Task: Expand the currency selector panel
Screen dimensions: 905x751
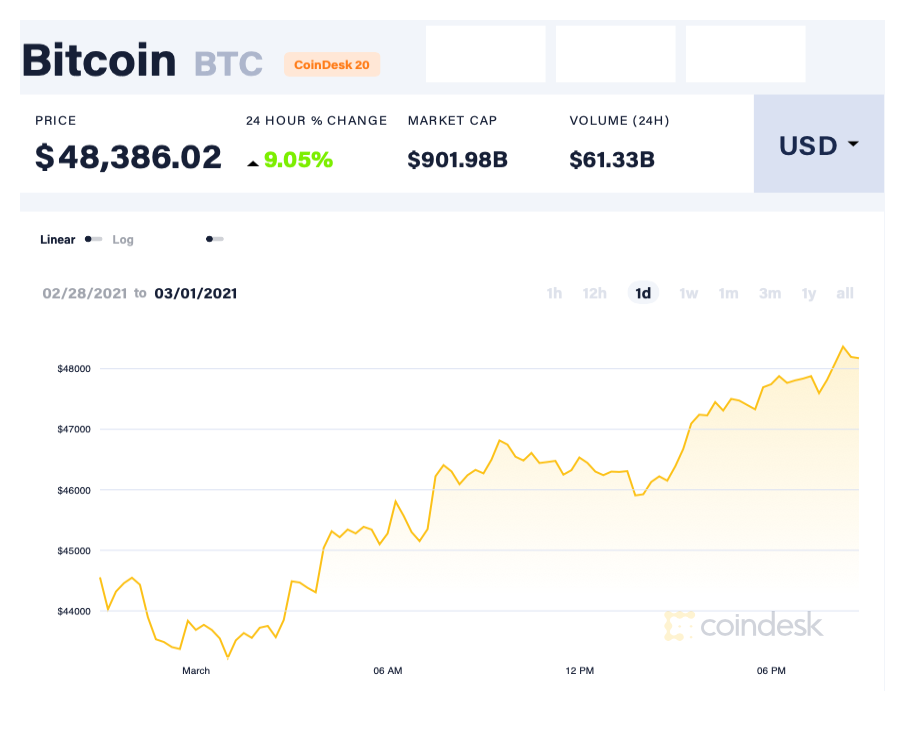Action: click(818, 145)
